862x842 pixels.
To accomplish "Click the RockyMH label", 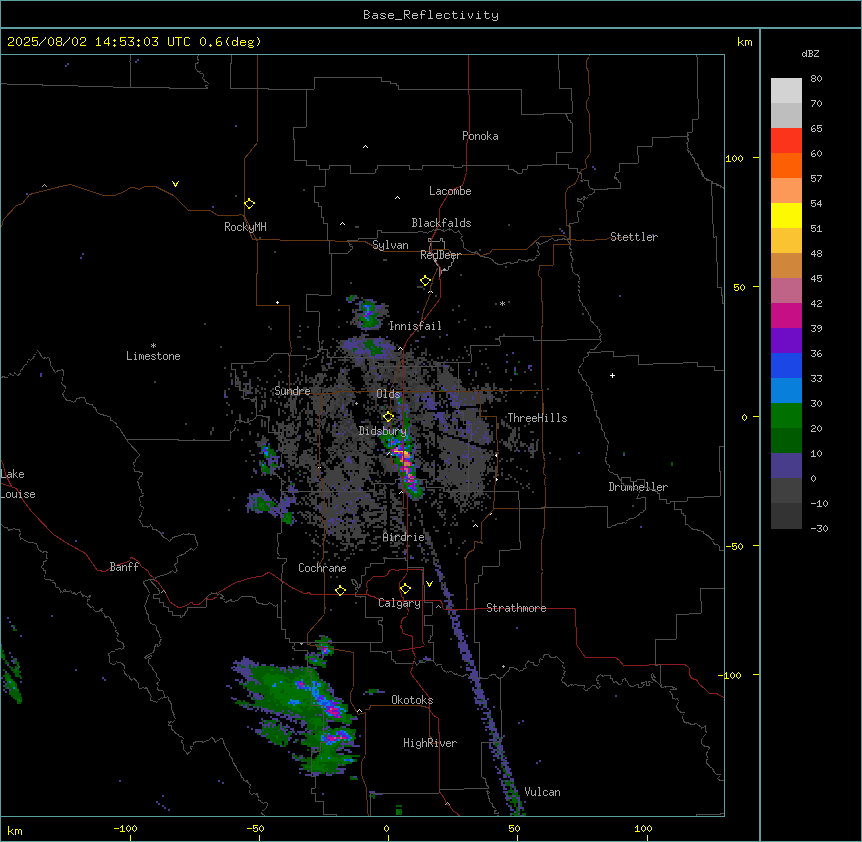I will point(245,227).
